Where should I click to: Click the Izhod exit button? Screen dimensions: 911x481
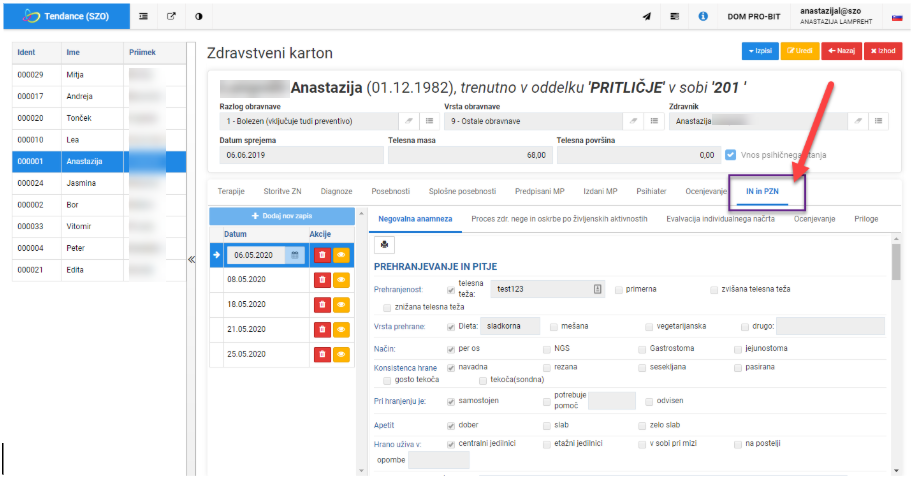tap(883, 51)
